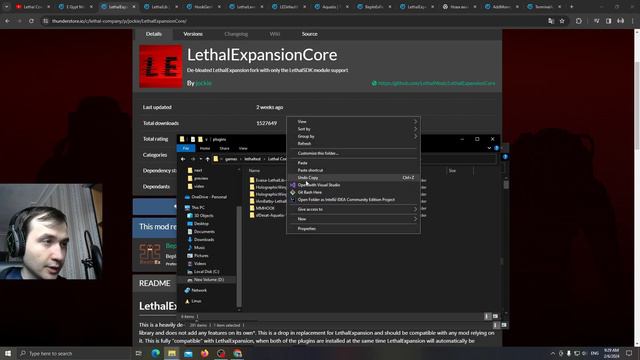
Task: Click translate page icon in address bar
Action: point(551,21)
